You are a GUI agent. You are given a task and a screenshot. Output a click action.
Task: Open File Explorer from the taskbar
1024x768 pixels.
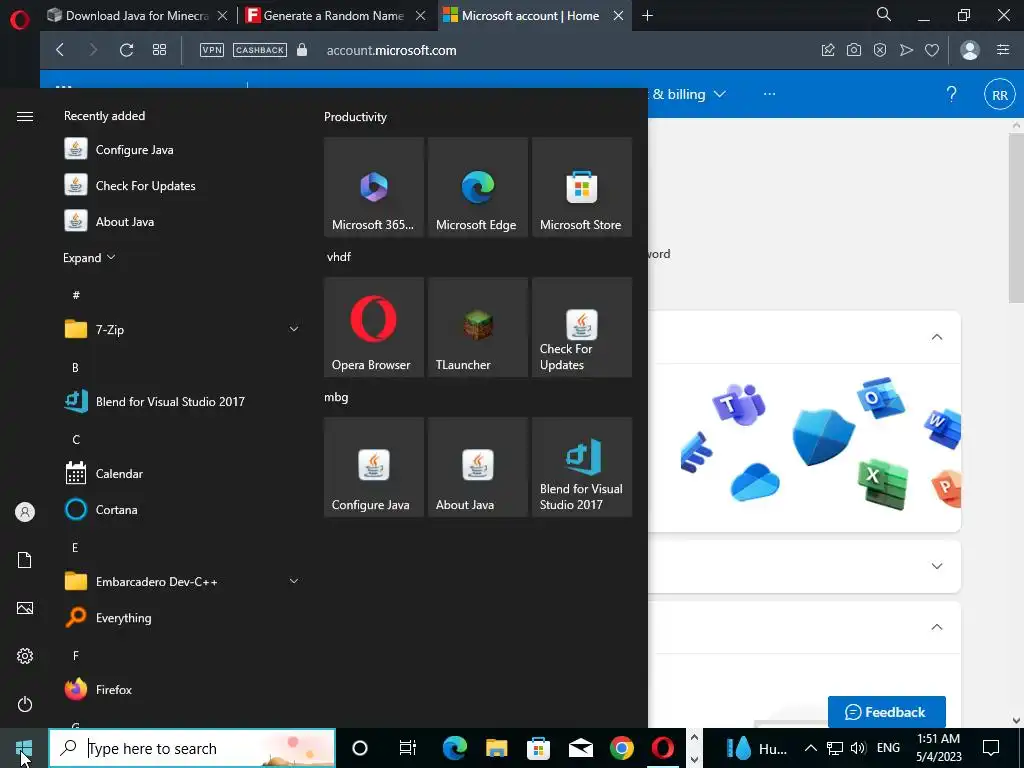(x=496, y=748)
